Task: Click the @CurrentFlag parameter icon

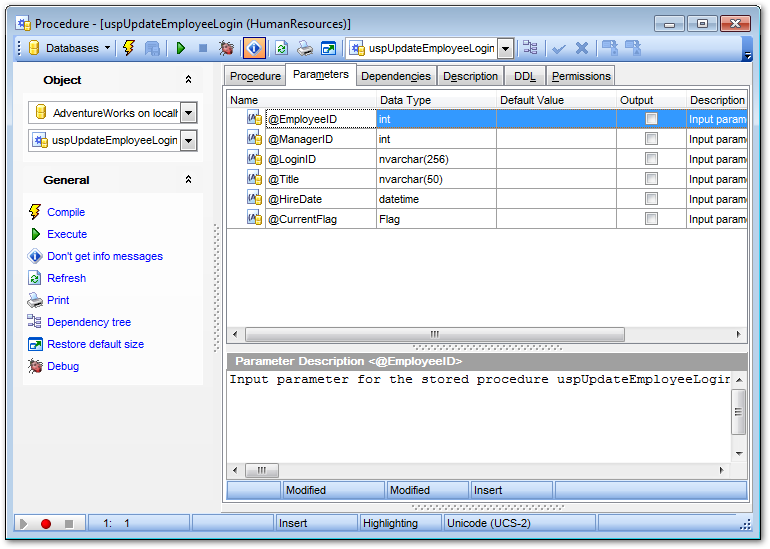Action: tap(254, 218)
